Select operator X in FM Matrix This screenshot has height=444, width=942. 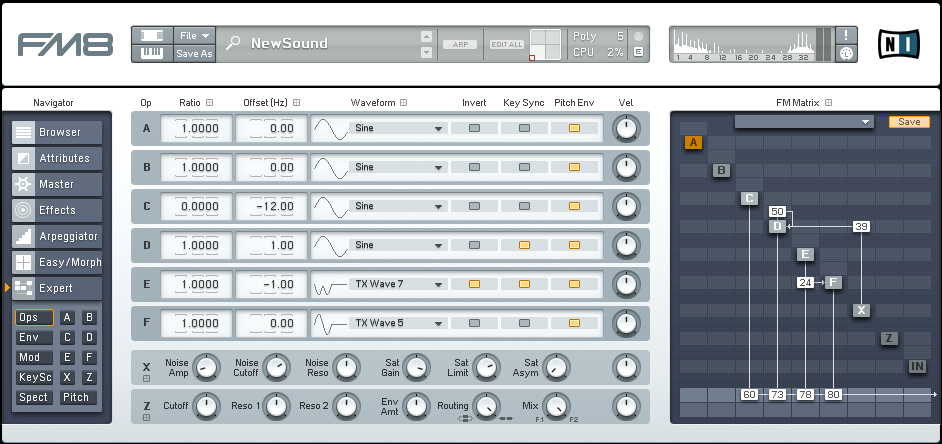coord(861,310)
